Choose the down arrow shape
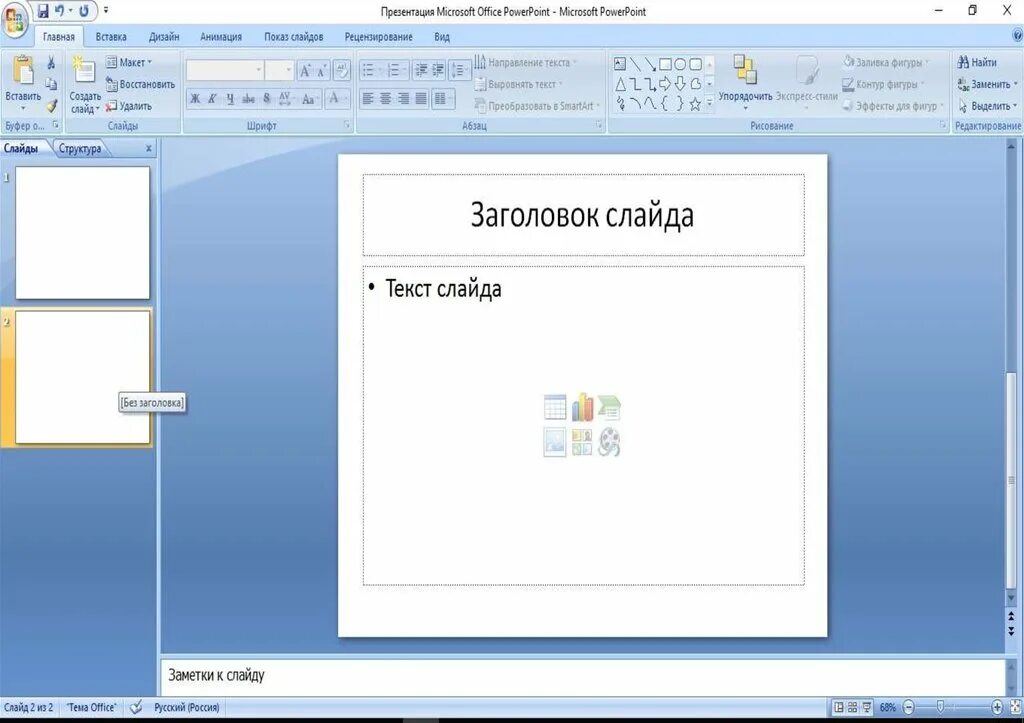This screenshot has height=723, width=1024. tap(680, 84)
